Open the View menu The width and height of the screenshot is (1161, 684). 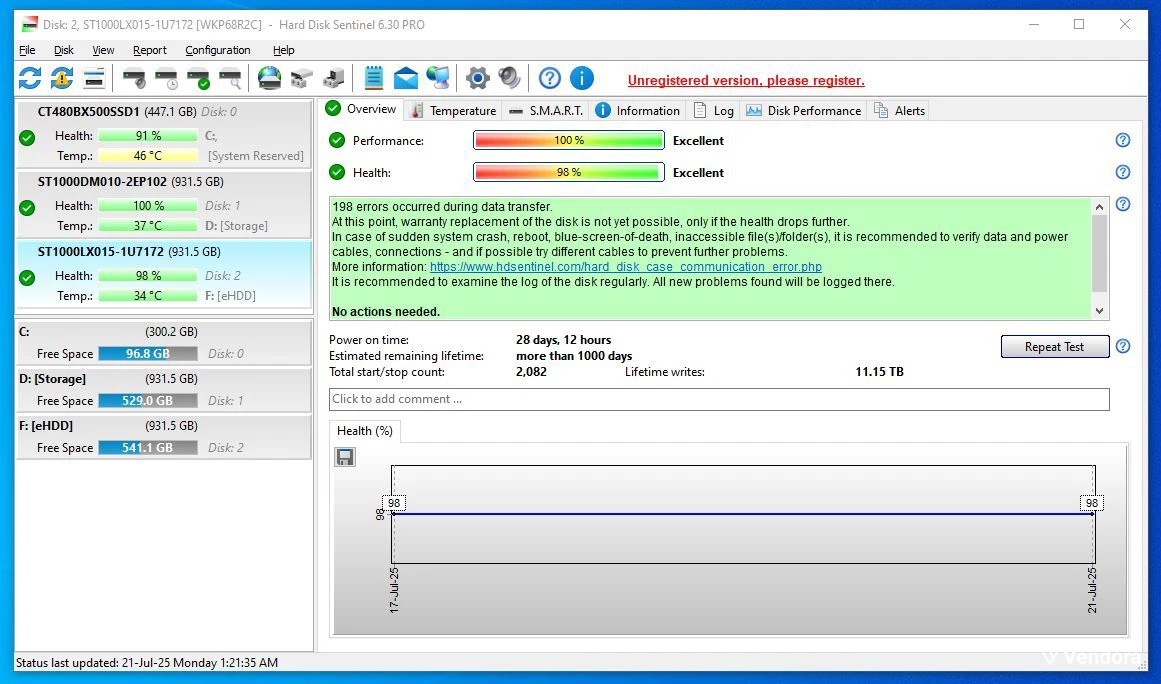(103, 50)
